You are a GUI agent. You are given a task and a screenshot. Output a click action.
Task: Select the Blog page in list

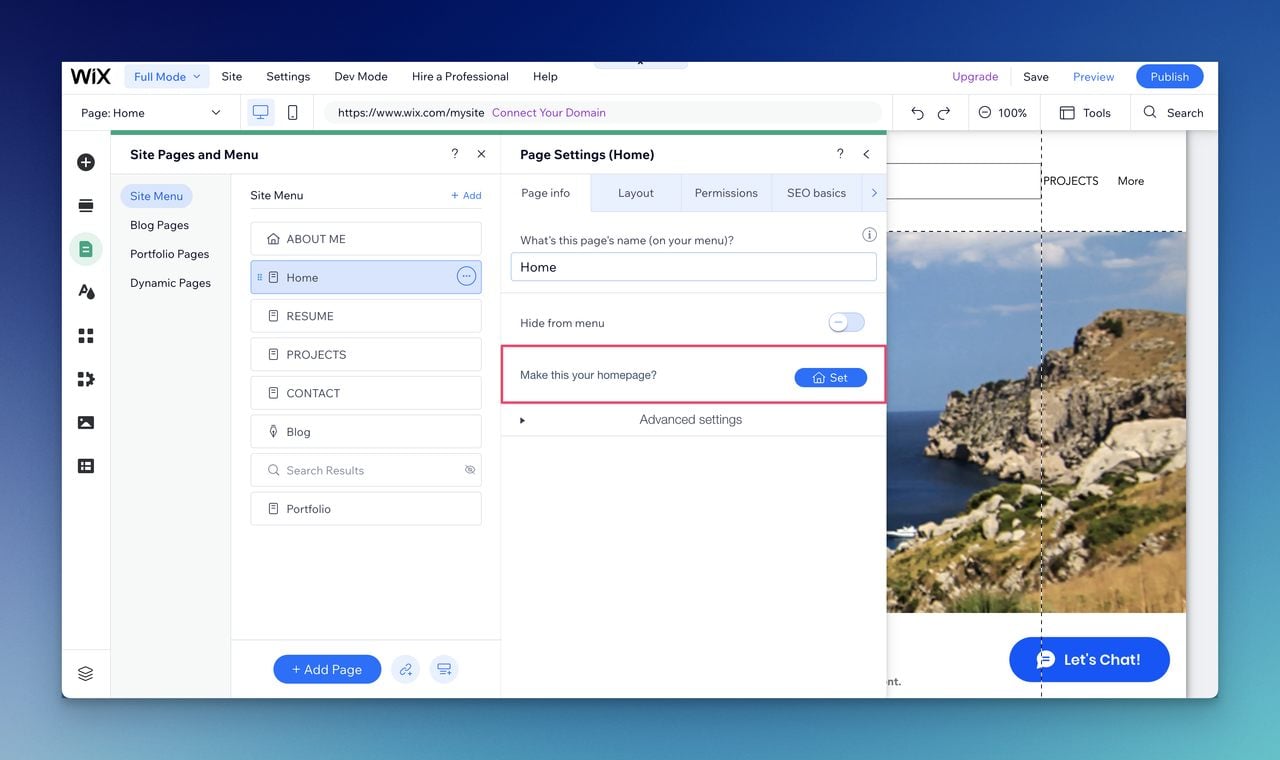click(x=366, y=432)
